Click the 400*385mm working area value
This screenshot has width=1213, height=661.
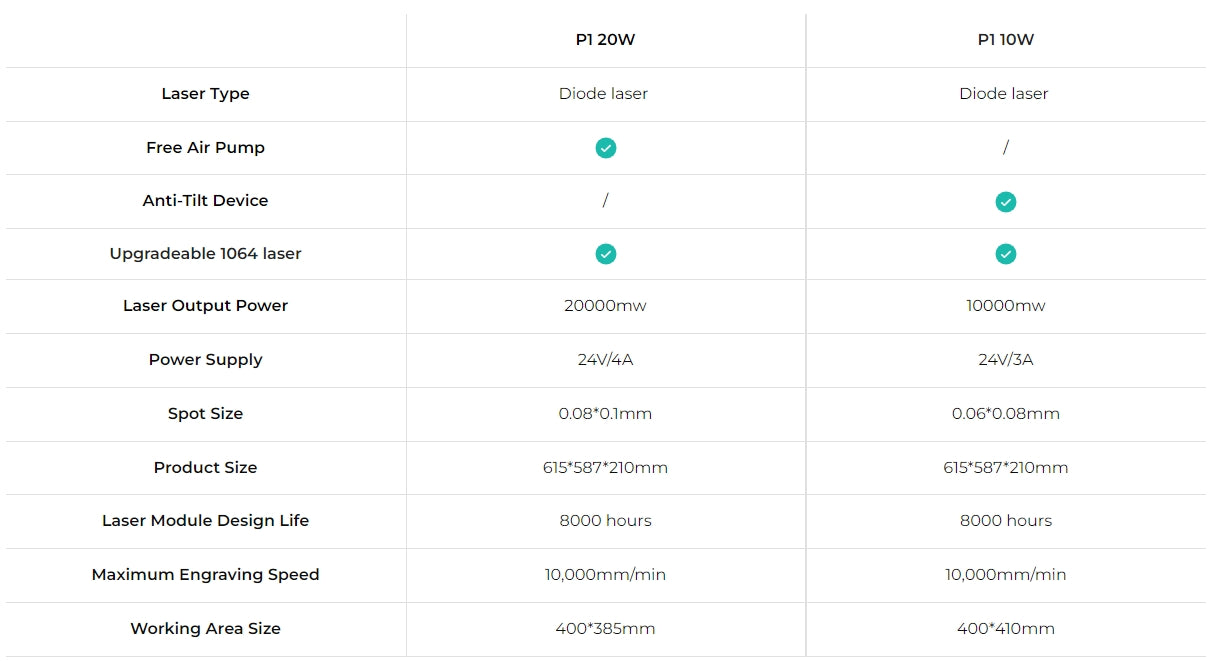(x=606, y=629)
